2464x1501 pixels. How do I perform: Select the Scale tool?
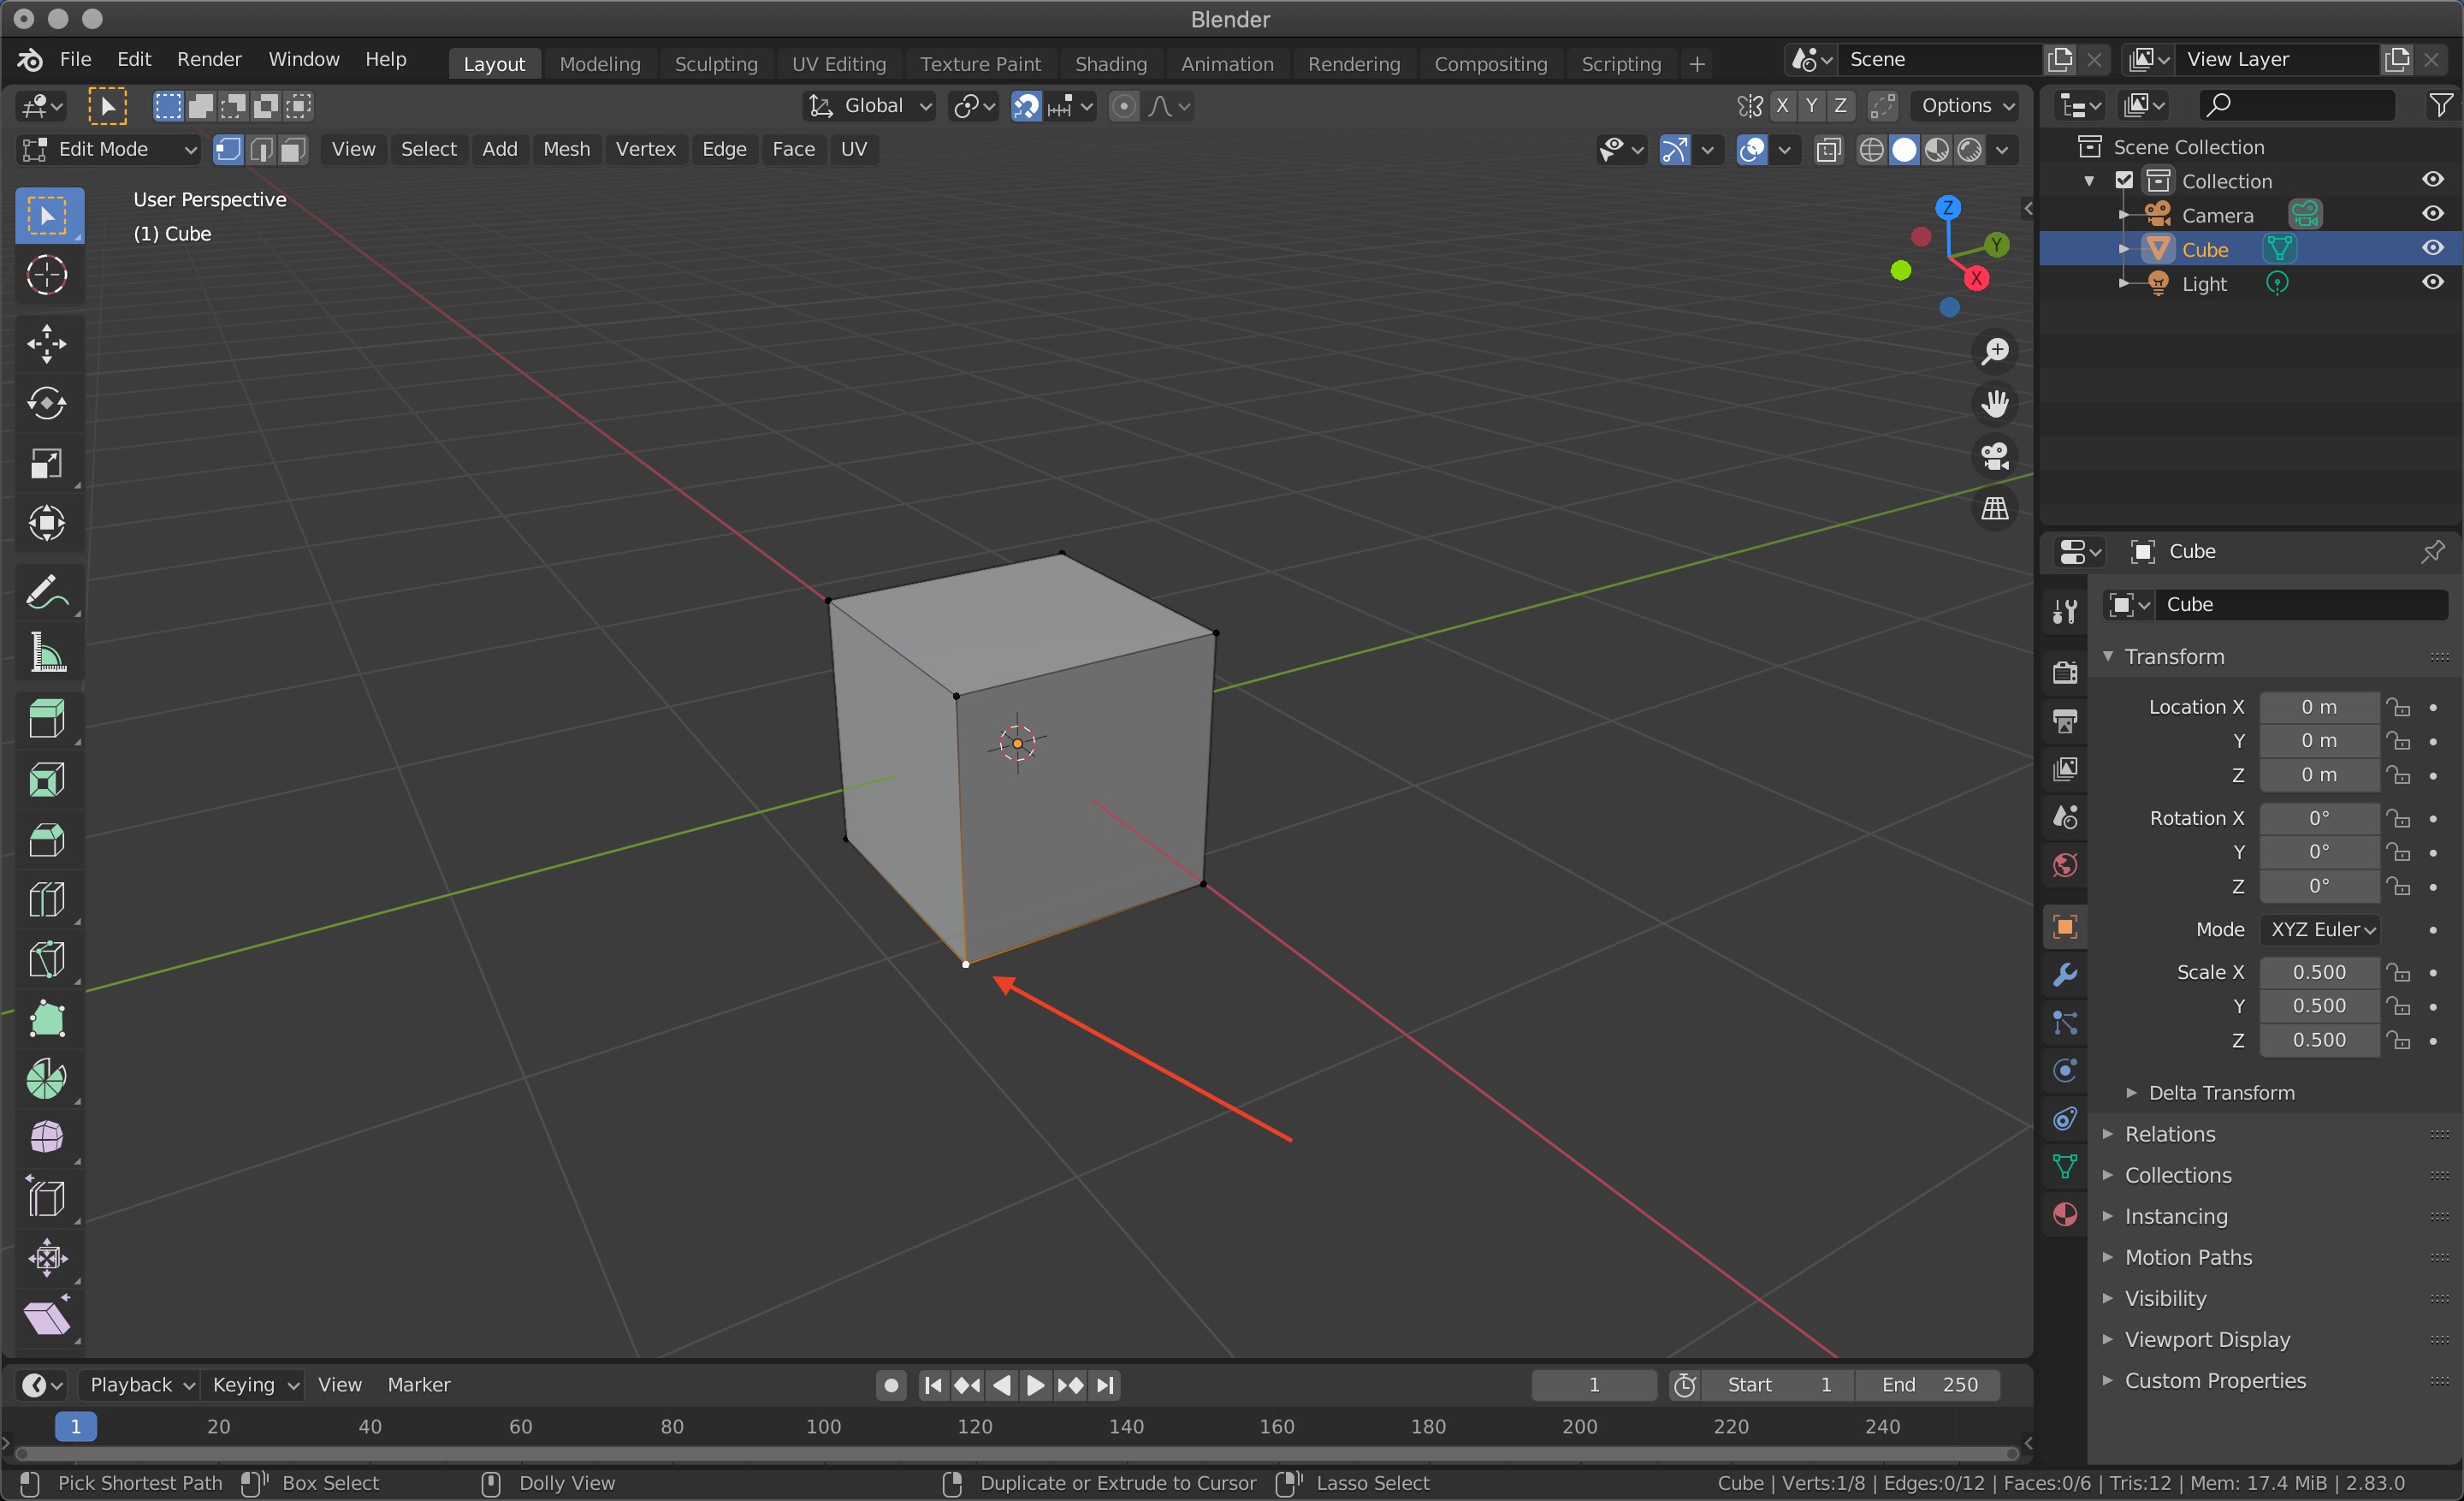click(47, 464)
